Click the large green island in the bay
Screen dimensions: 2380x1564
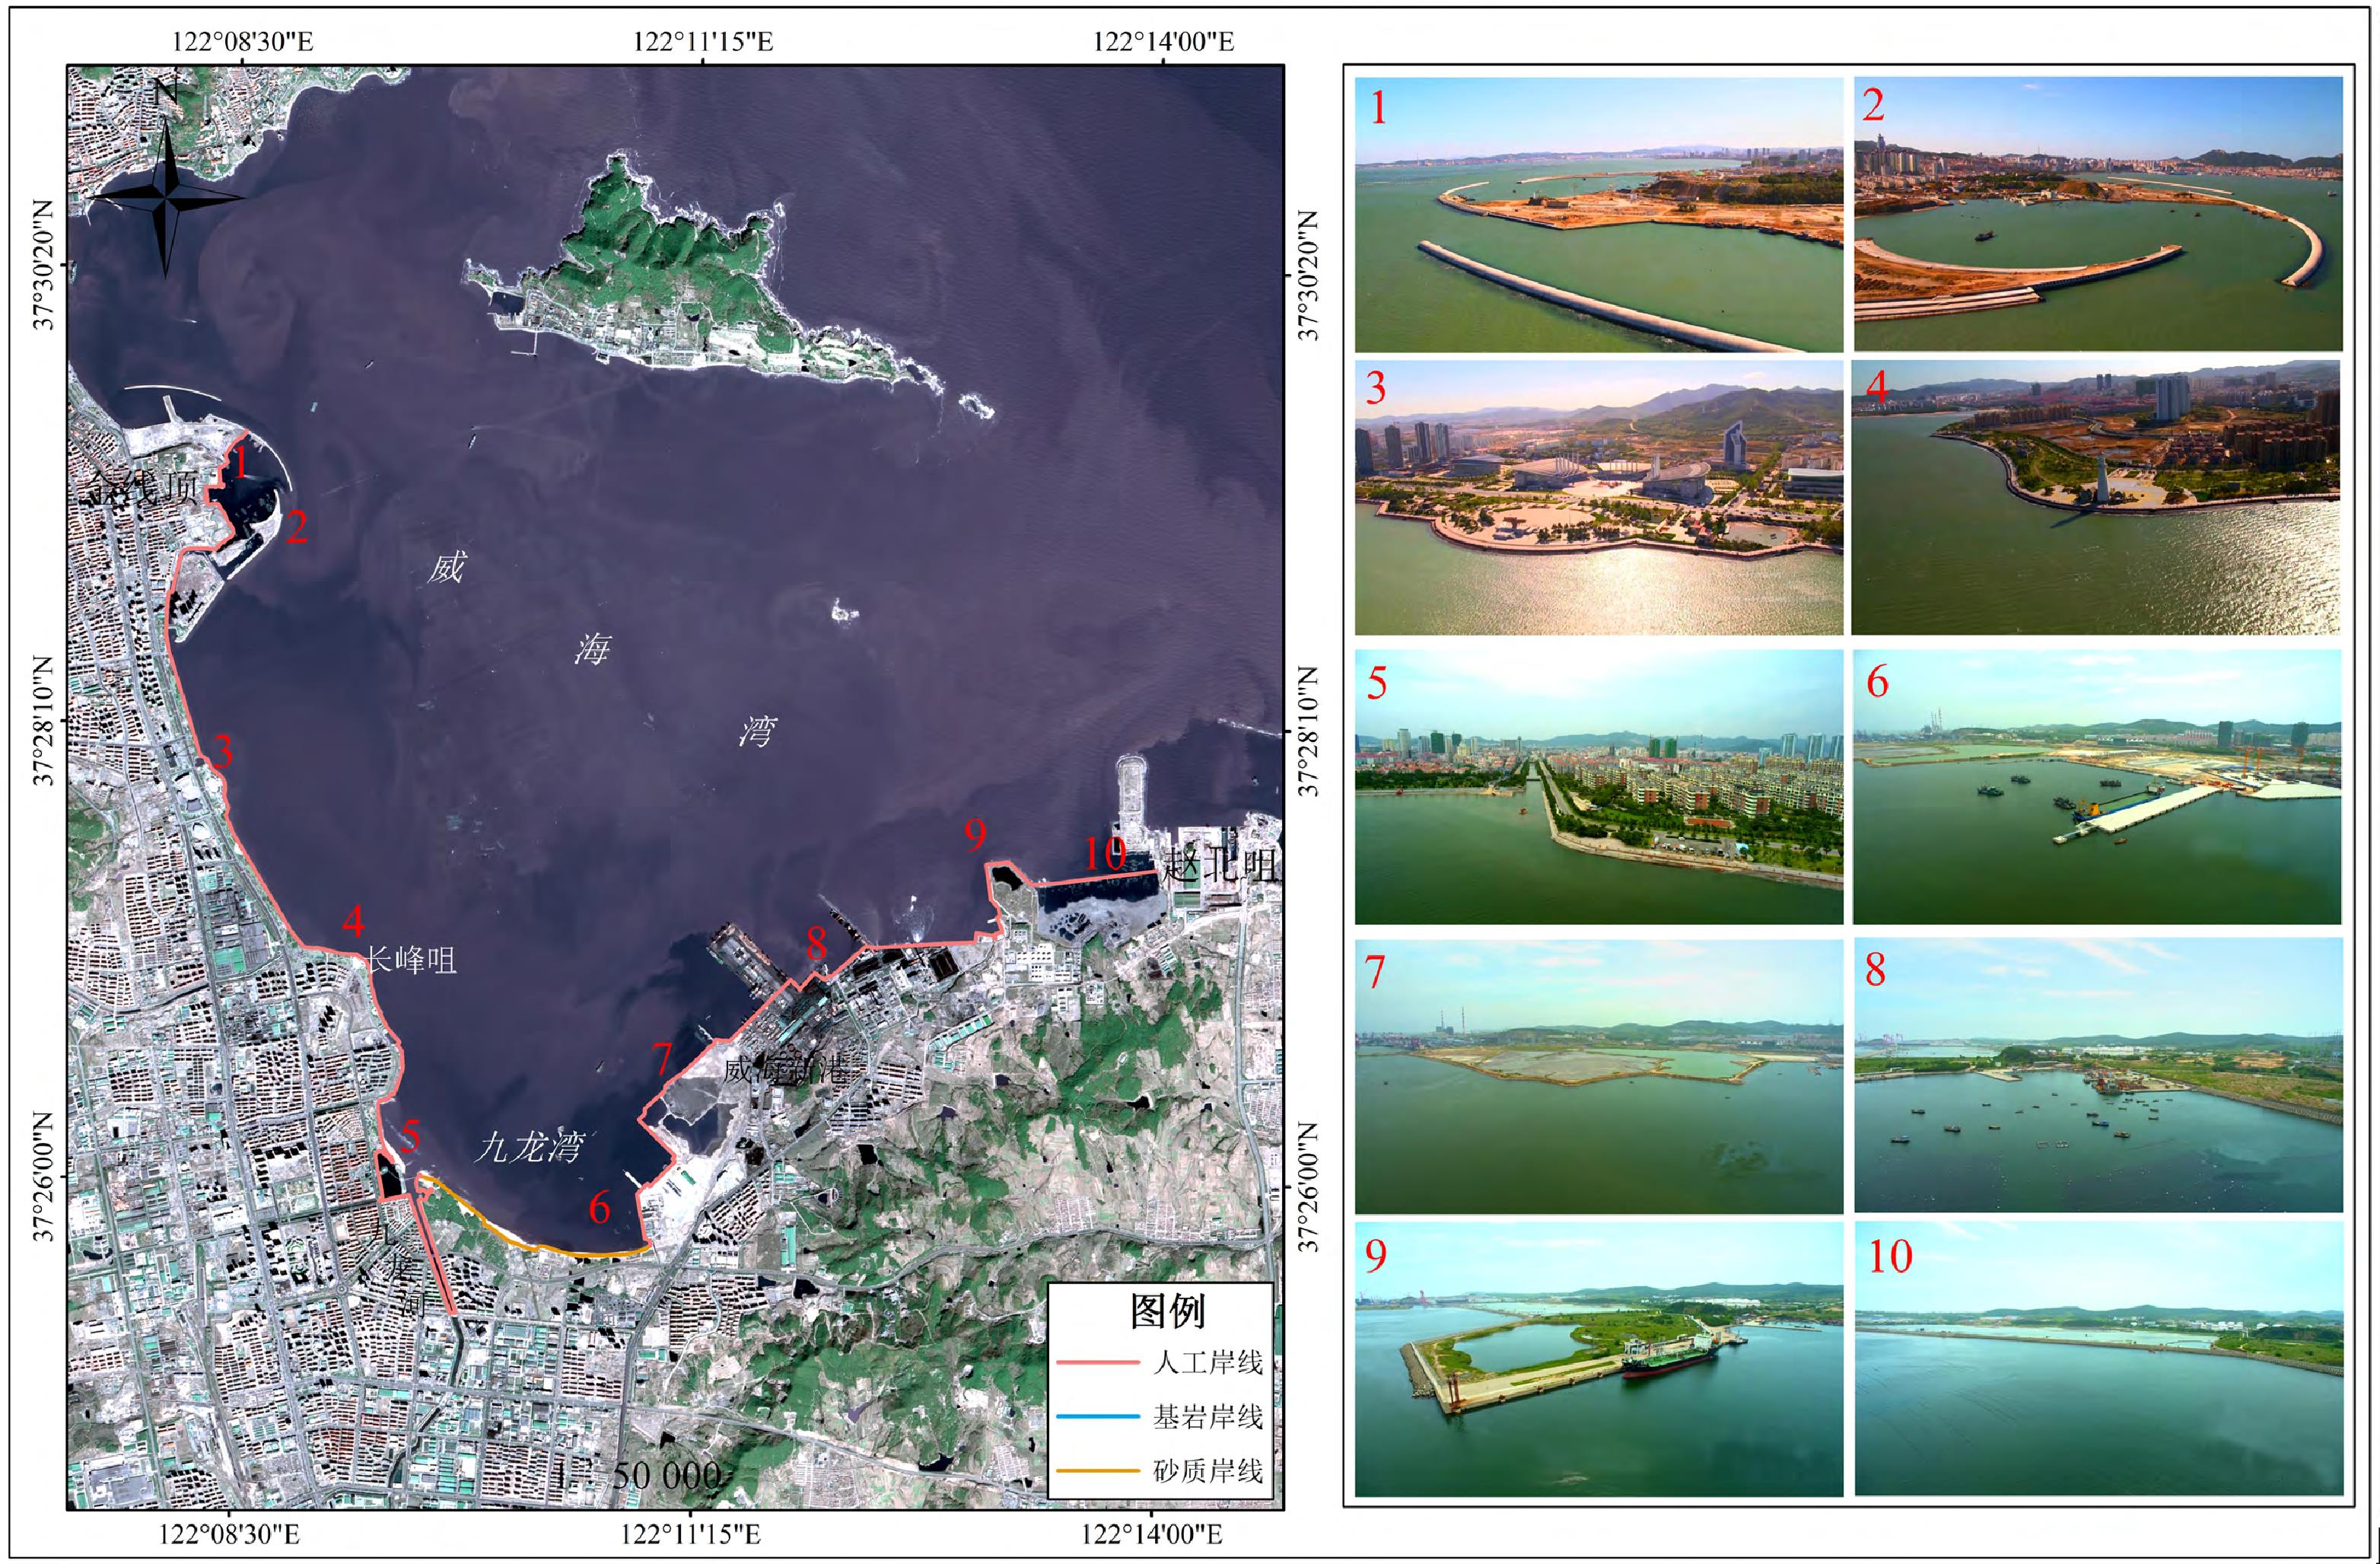[690, 280]
